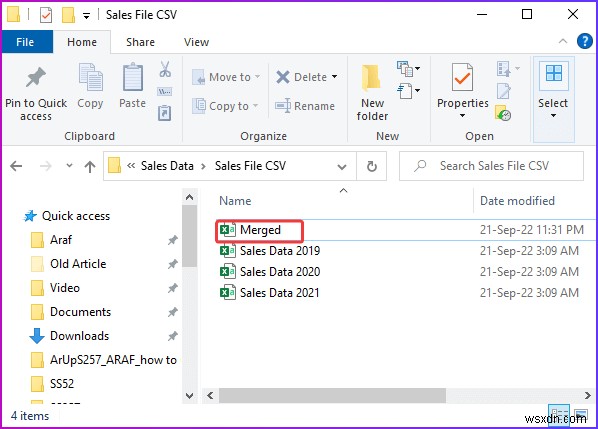
Task: Click the file list scroll right arrow
Action: tap(588, 395)
